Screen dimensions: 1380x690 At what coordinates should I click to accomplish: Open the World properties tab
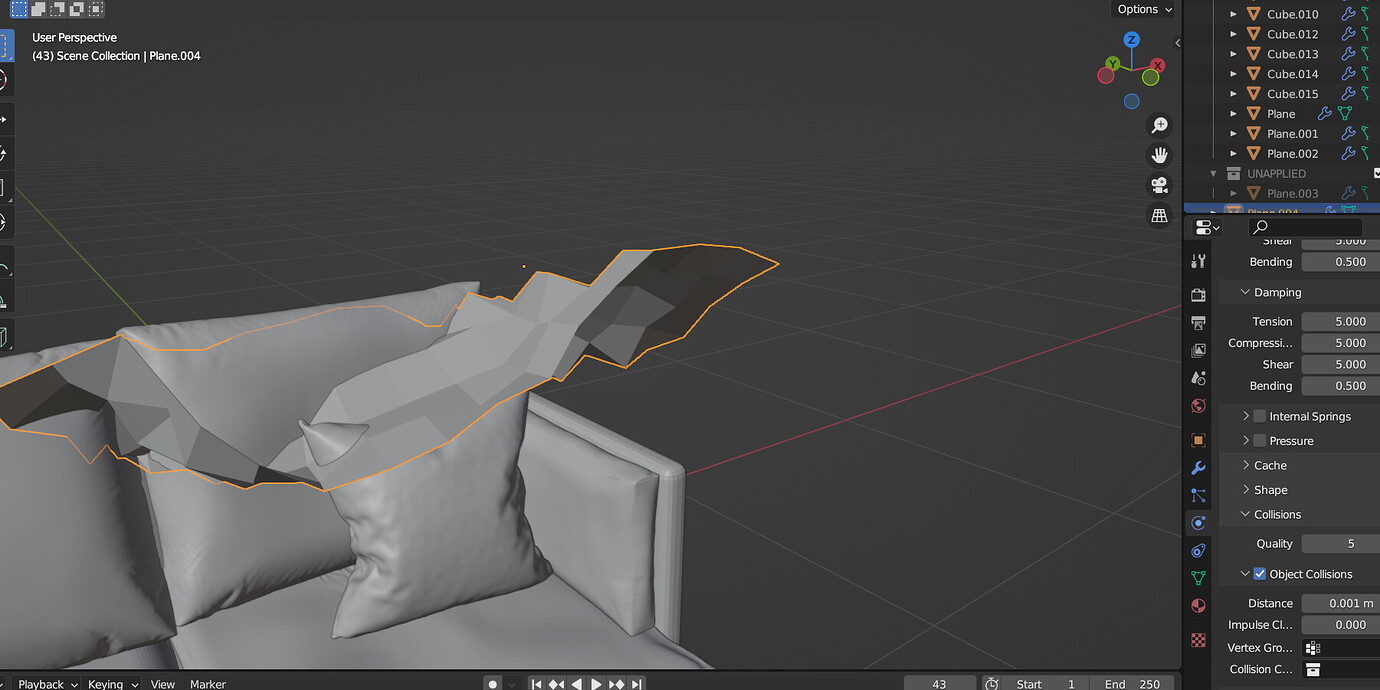1198,406
